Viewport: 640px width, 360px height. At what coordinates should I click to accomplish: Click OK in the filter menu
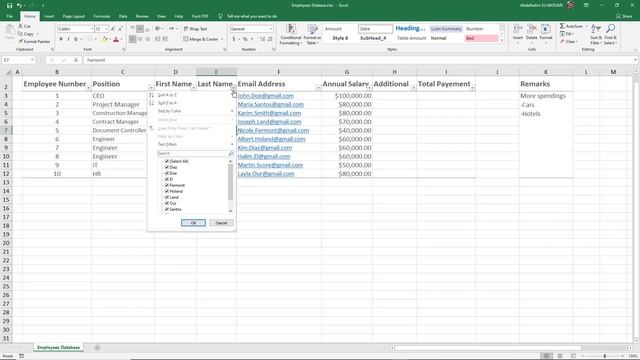193,223
